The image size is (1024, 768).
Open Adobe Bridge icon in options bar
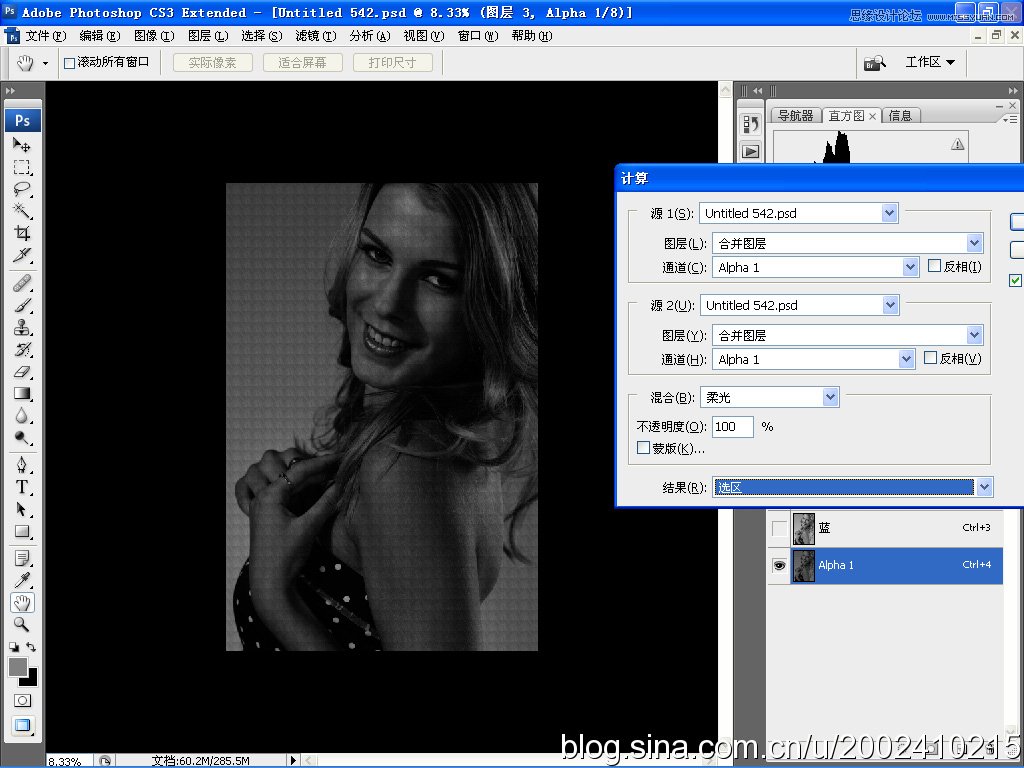874,63
